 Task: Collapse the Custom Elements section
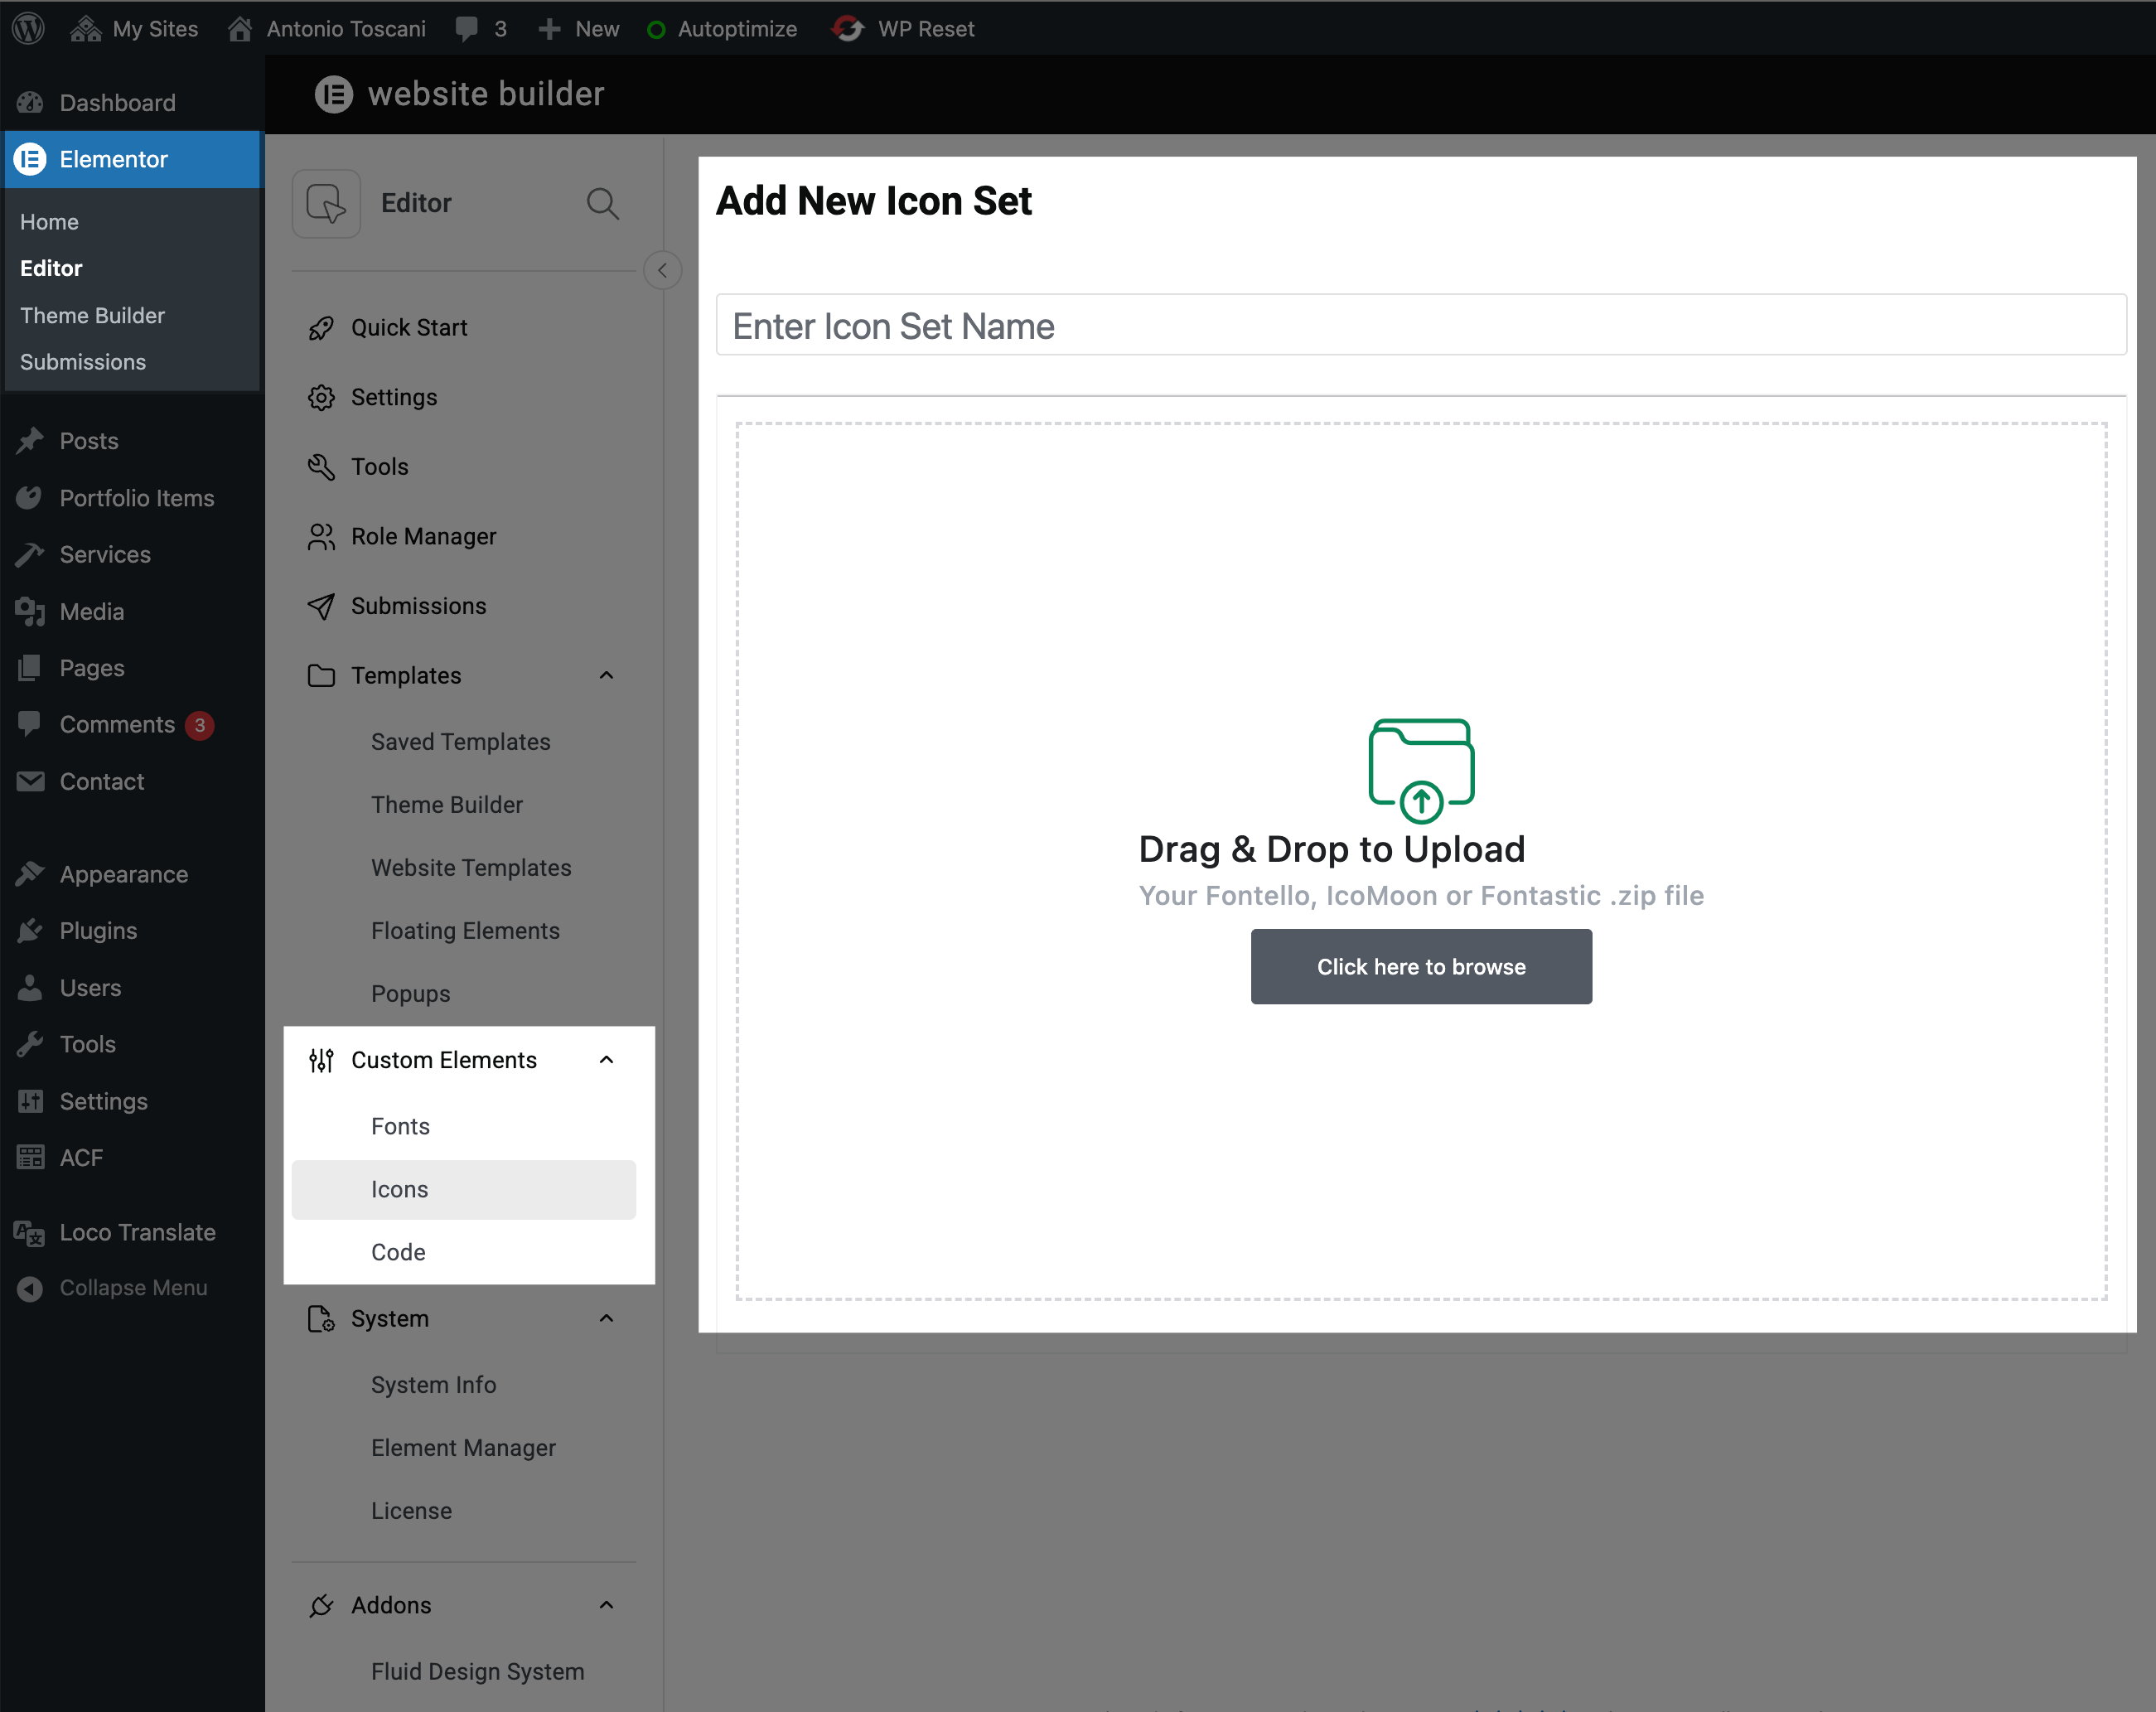pyautogui.click(x=606, y=1060)
